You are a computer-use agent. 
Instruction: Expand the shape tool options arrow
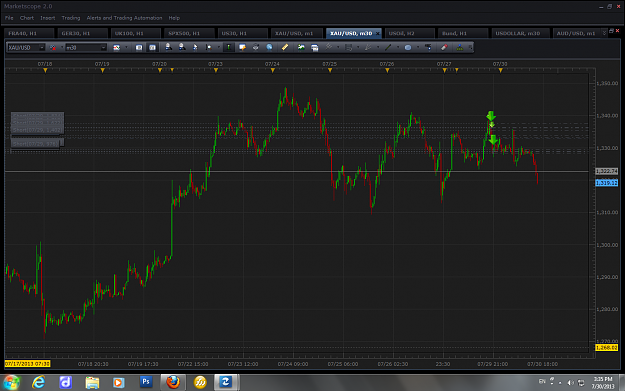[x=418, y=47]
